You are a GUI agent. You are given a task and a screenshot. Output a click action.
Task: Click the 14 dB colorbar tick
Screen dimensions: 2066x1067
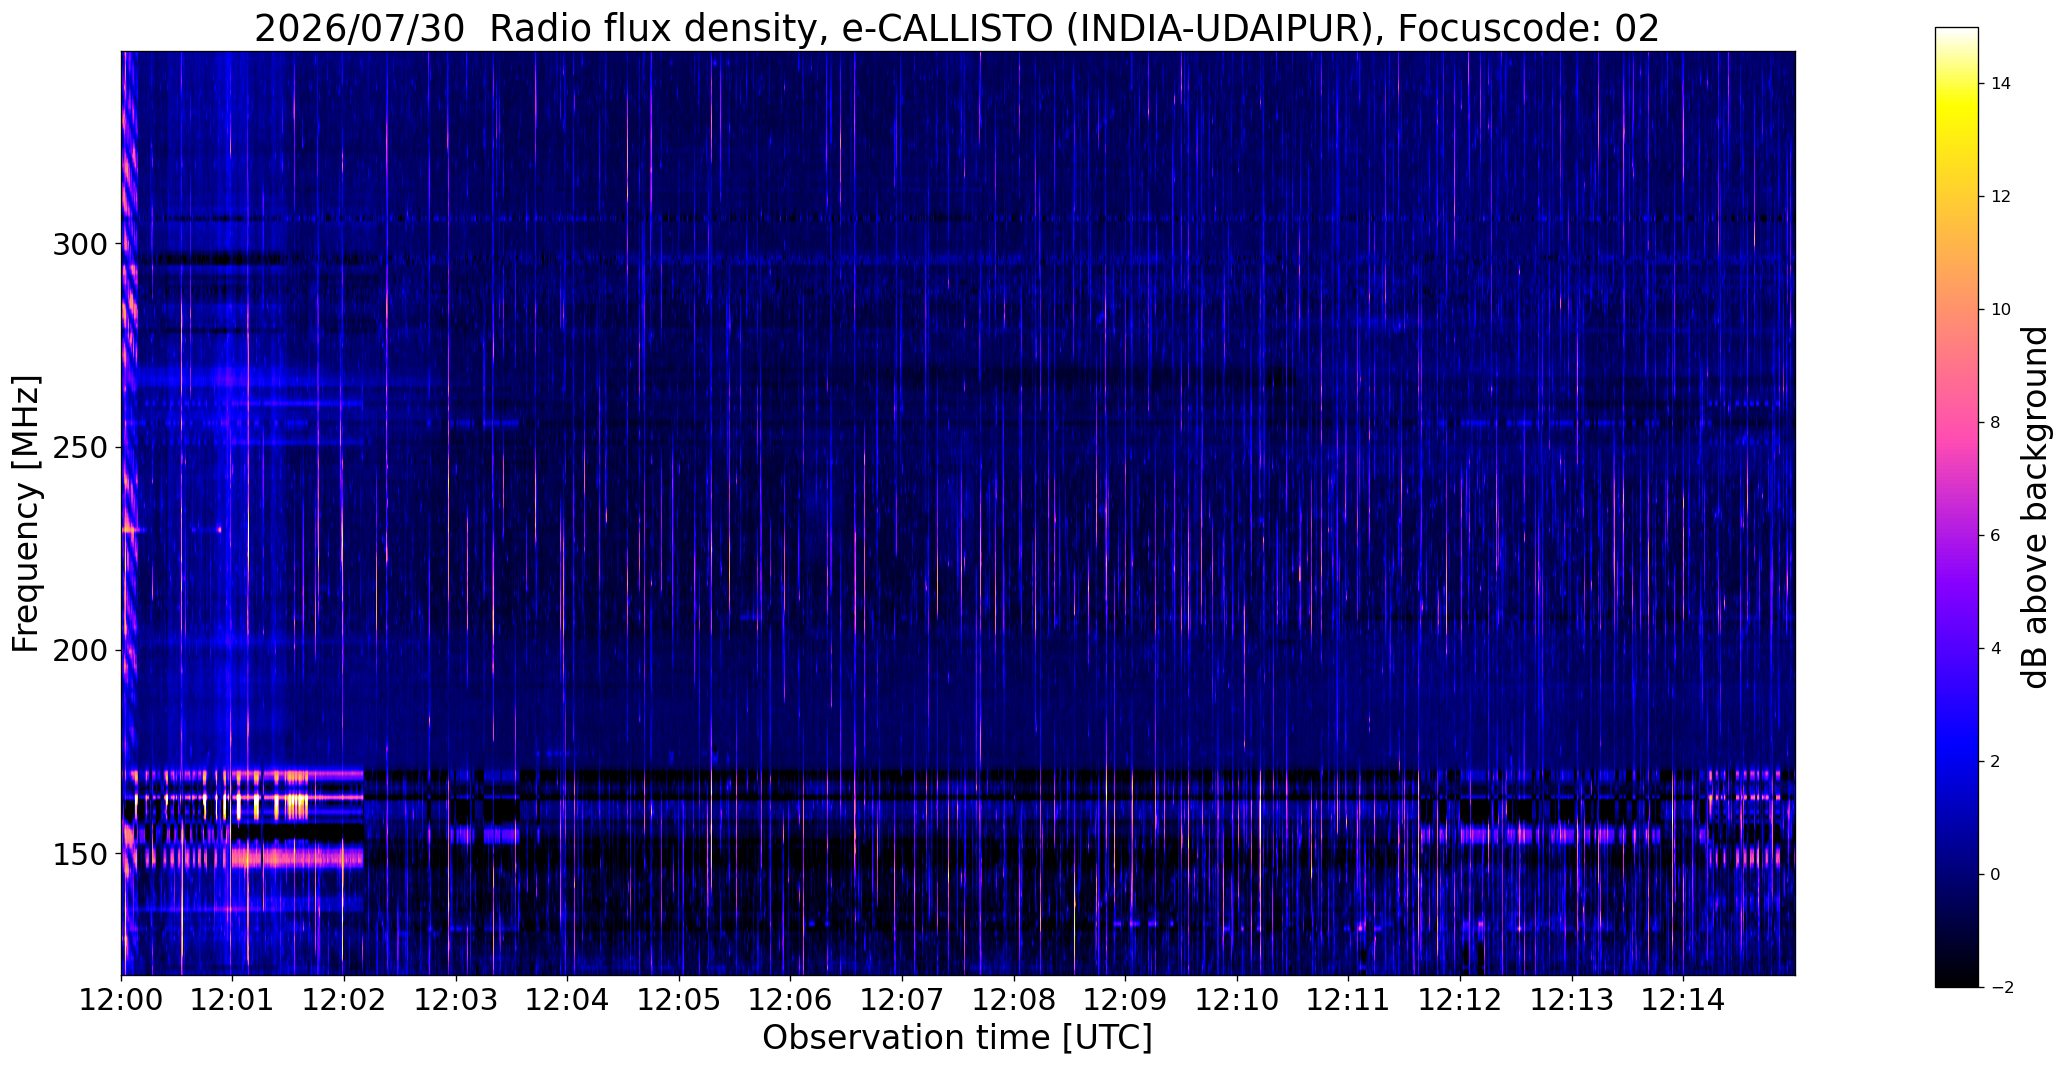(2000, 84)
